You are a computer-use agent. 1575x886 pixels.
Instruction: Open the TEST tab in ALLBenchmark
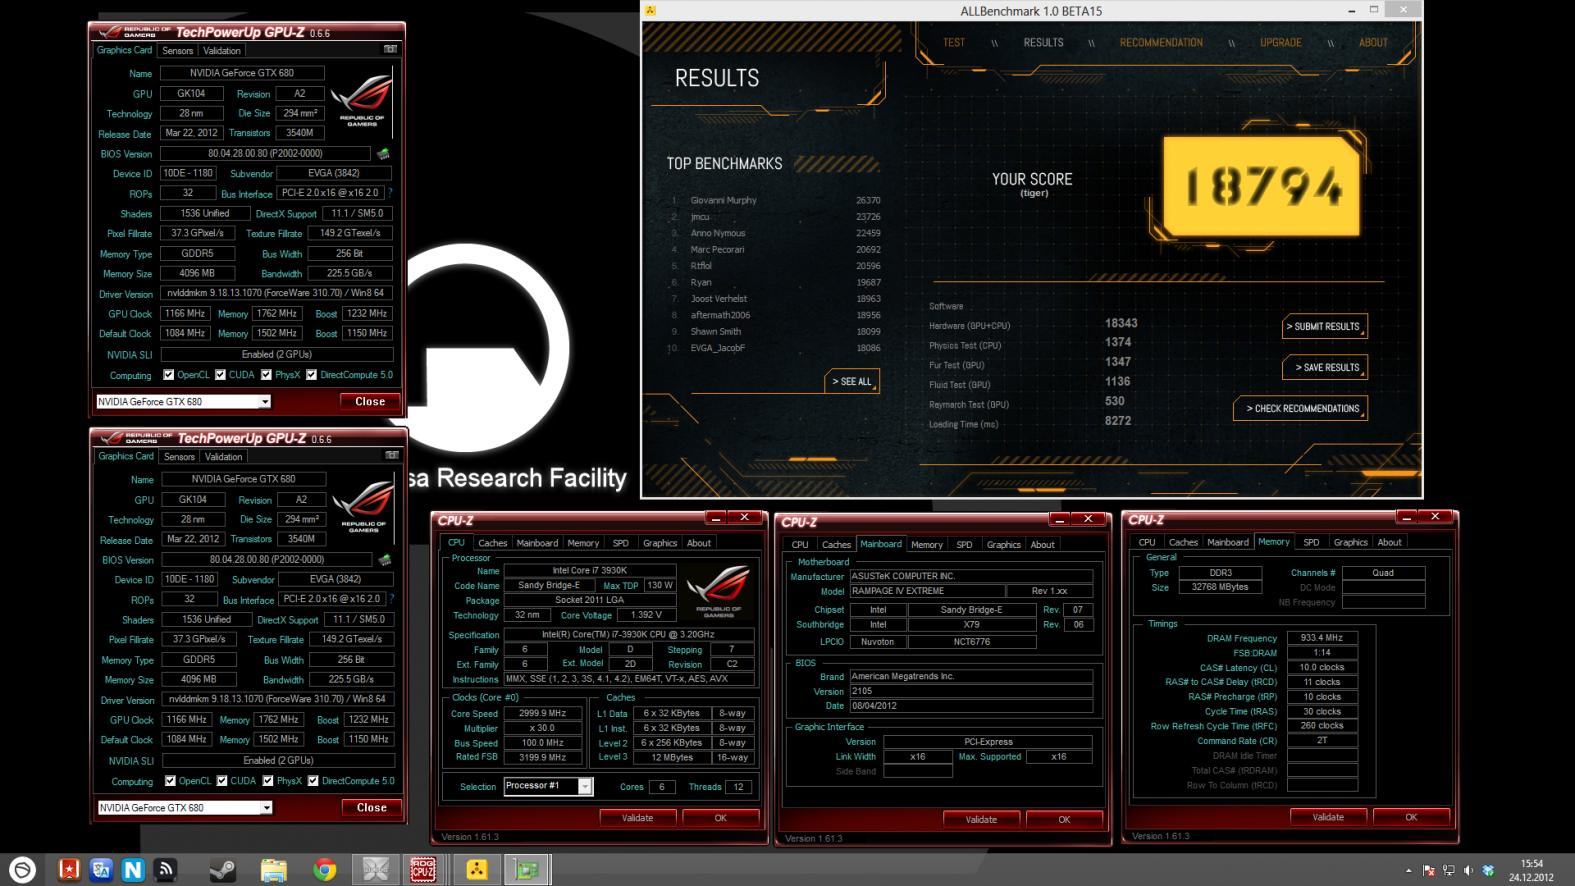click(954, 42)
